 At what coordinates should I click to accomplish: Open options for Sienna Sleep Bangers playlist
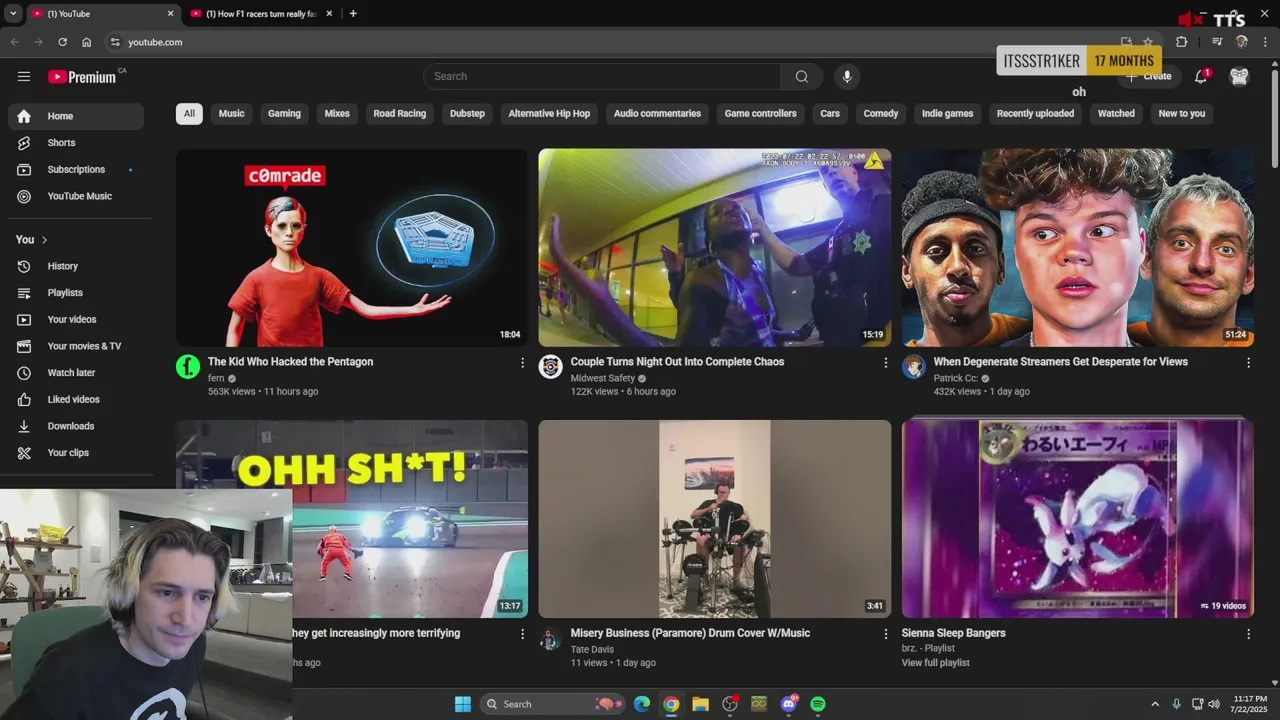[1248, 634]
